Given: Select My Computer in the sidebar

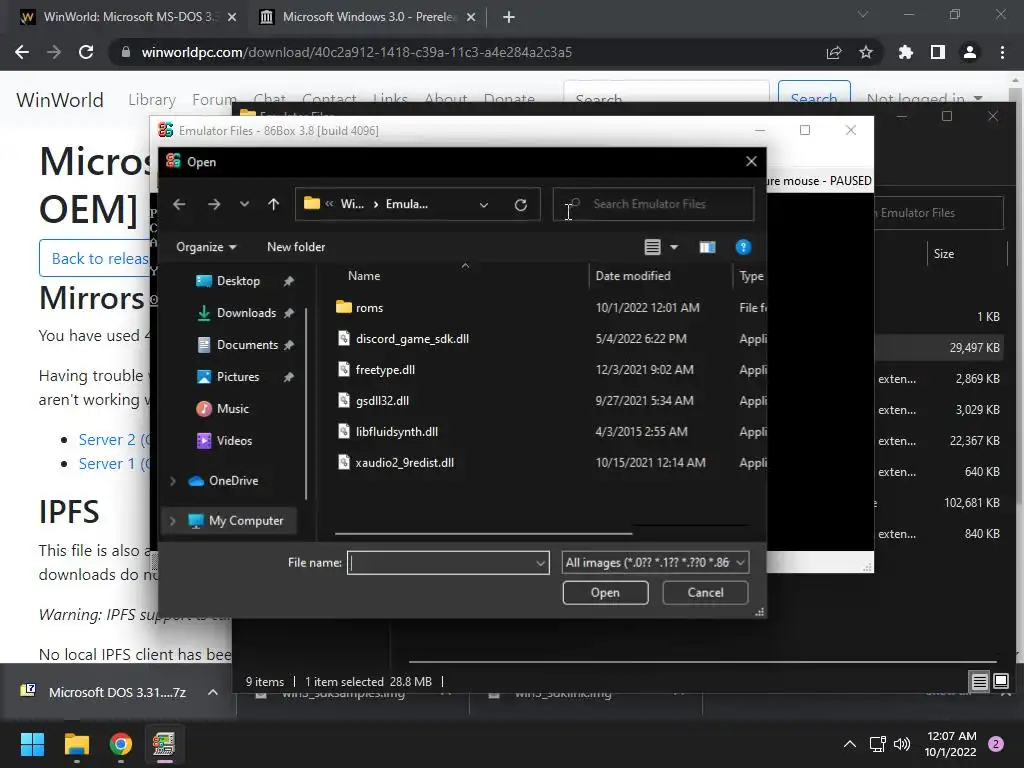Looking at the screenshot, I should click(246, 521).
